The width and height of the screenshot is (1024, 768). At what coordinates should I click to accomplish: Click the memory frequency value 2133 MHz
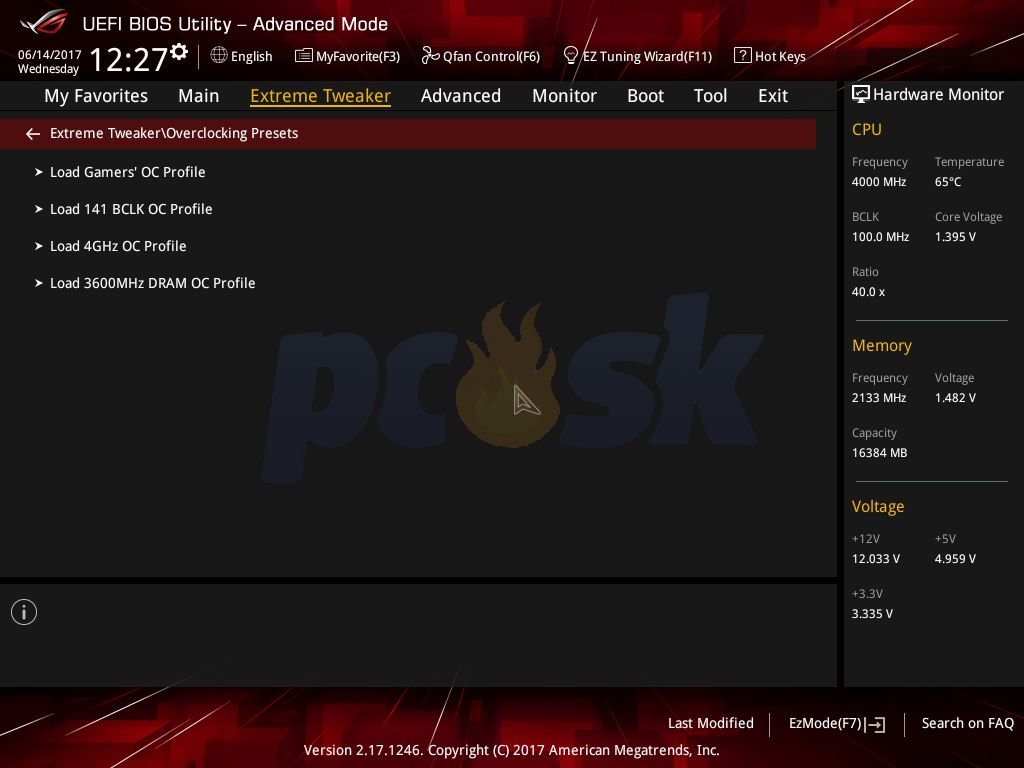[x=879, y=398]
